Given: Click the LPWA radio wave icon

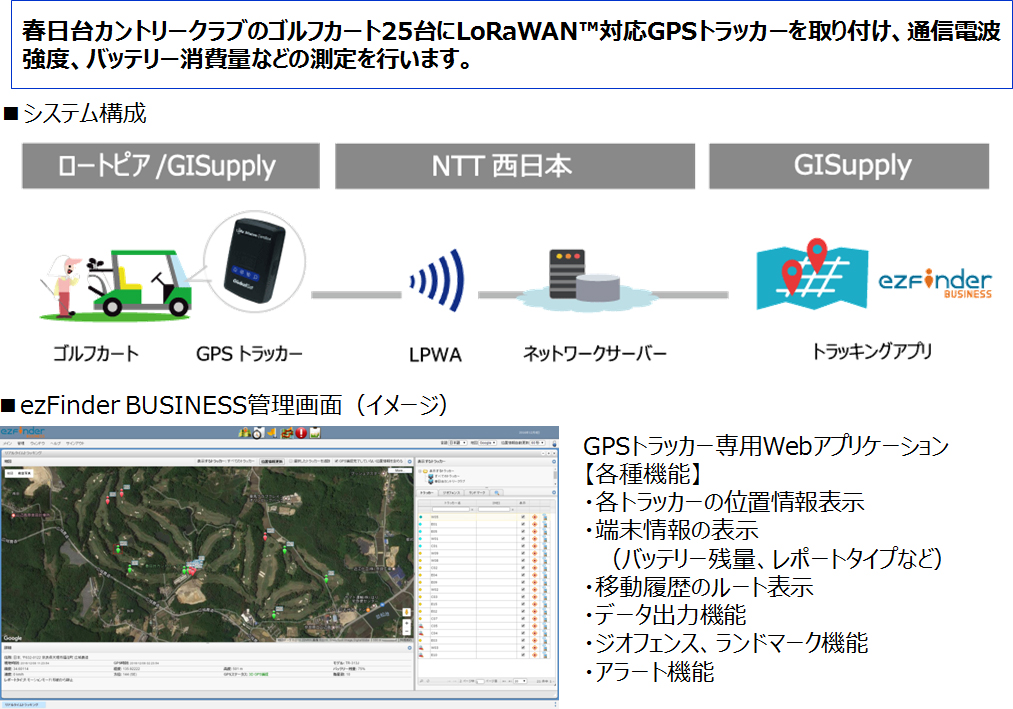Looking at the screenshot, I should click(x=437, y=280).
